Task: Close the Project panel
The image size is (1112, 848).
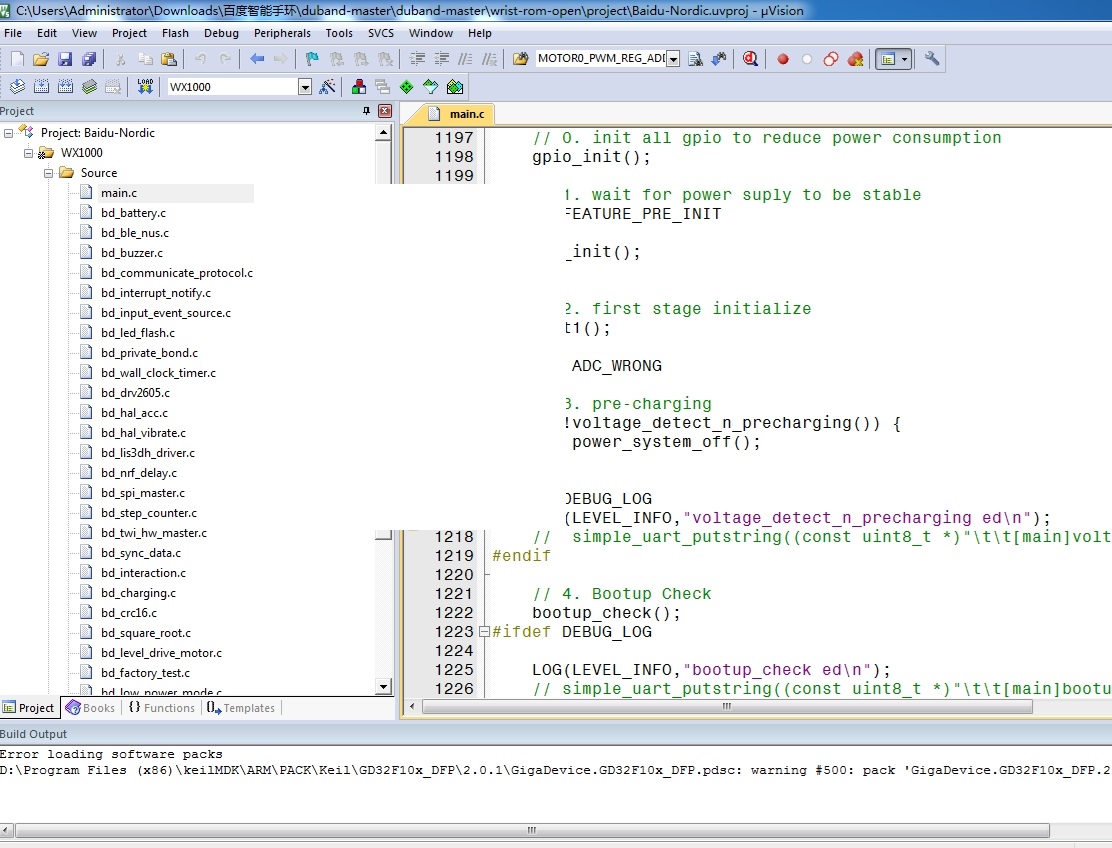Action: pos(385,111)
